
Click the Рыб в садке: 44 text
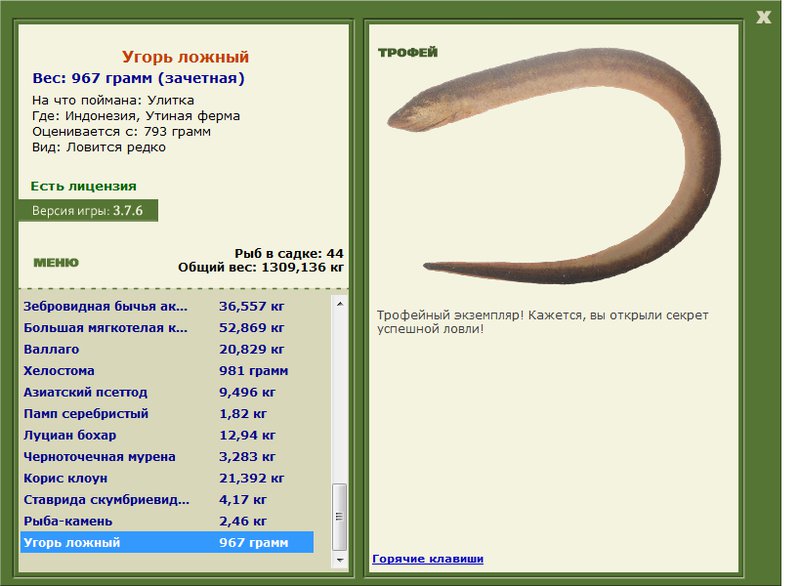(289, 253)
